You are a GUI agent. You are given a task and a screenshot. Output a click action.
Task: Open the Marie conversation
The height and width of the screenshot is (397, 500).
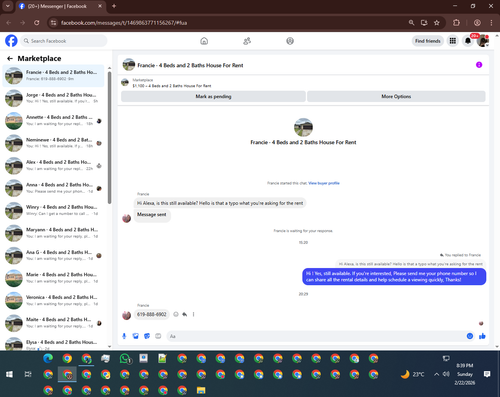[53, 278]
